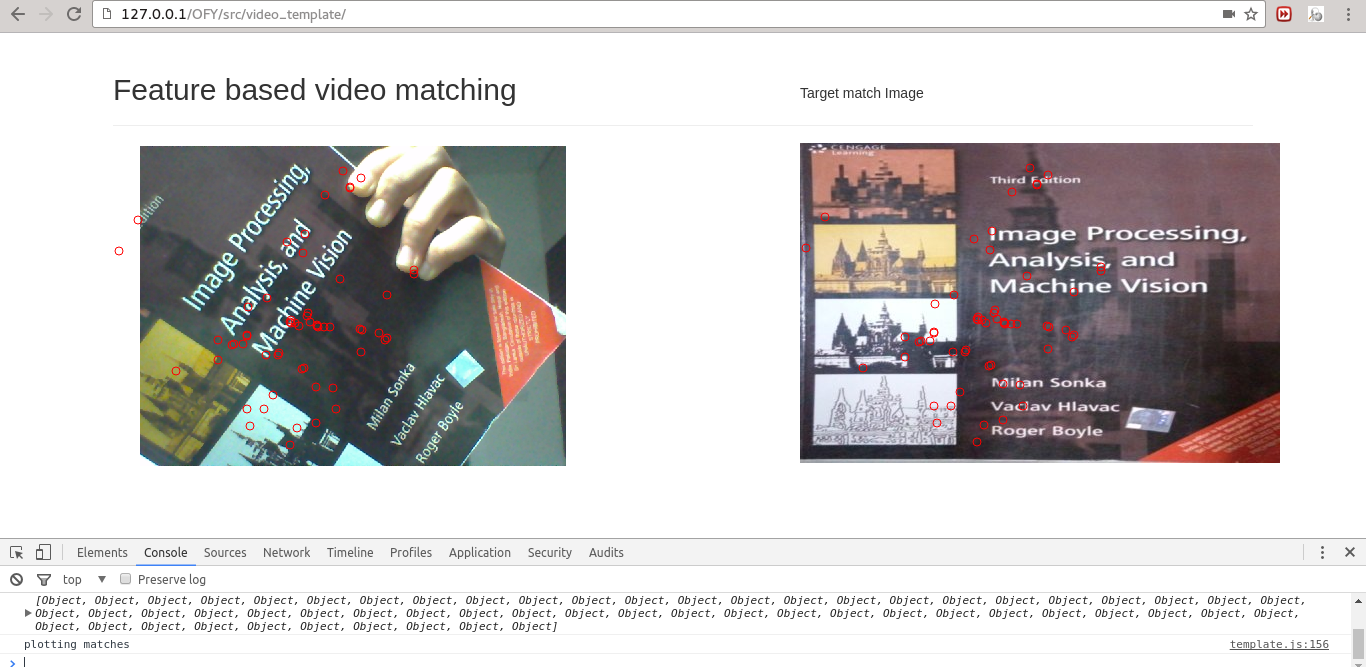Open the Elements tab
Screen dimensions: 1366x667
[x=102, y=552]
